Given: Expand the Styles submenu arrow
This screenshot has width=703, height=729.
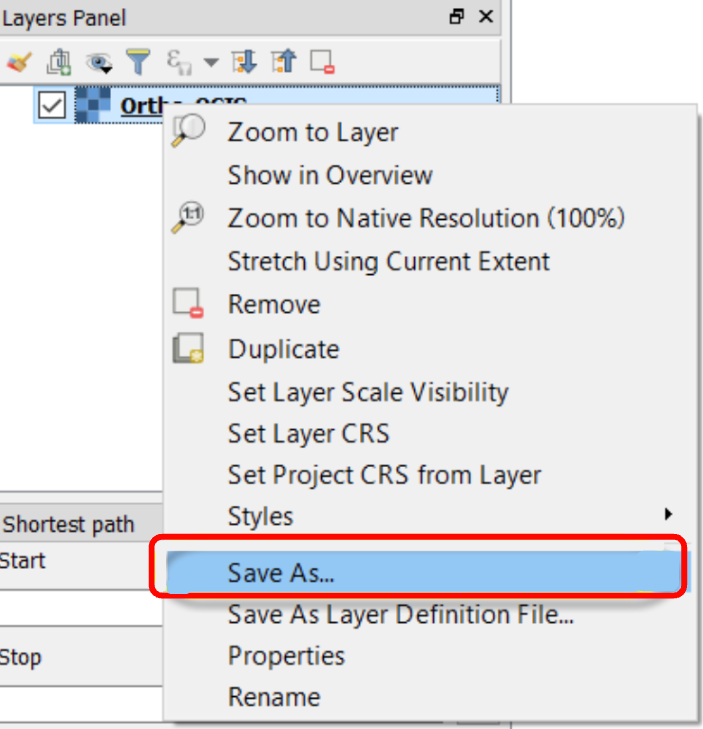Looking at the screenshot, I should tap(668, 515).
